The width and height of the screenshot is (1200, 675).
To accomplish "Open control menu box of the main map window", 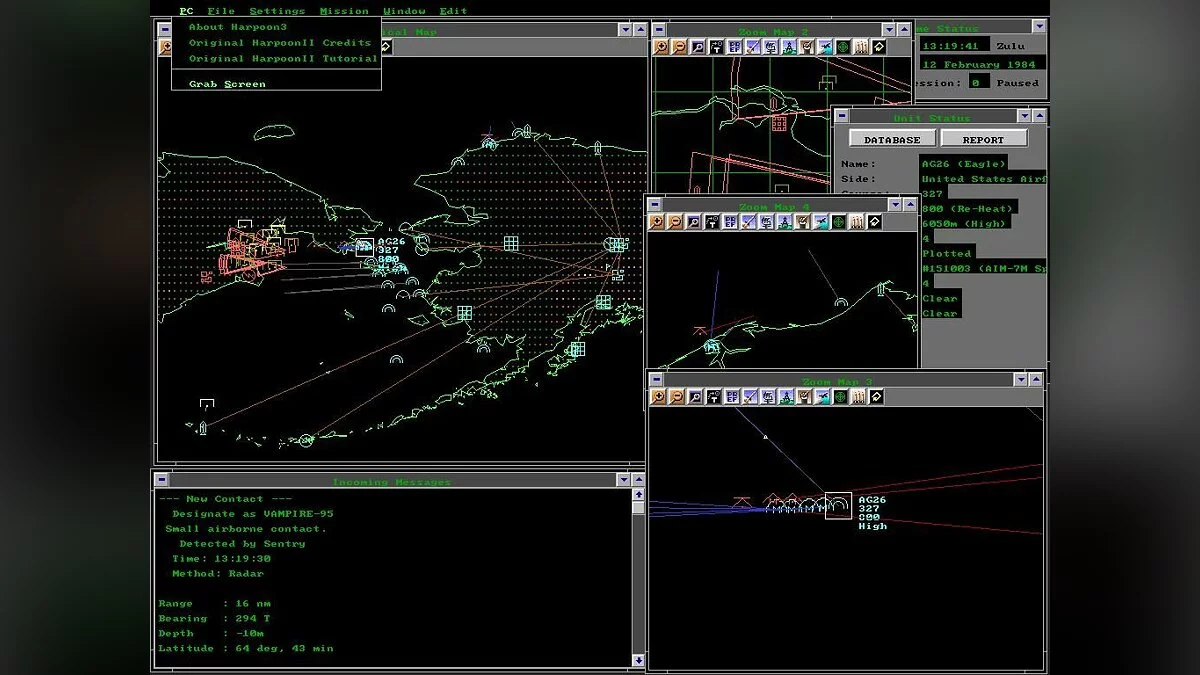I will 166,31.
